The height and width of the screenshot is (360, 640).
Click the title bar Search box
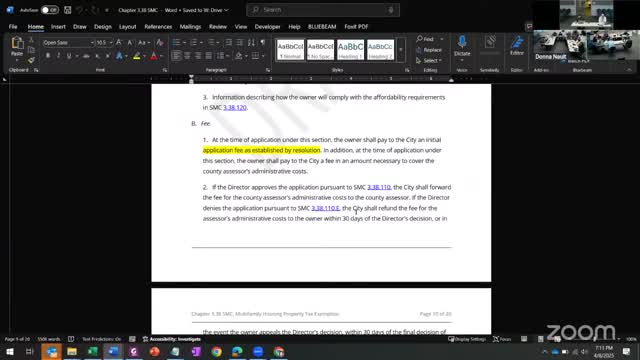coord(323,10)
